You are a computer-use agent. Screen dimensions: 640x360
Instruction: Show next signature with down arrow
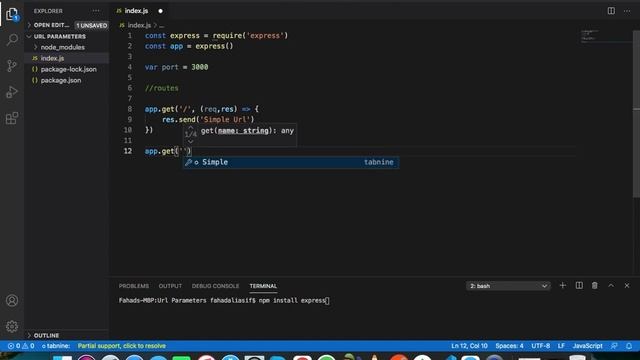pos(191,141)
